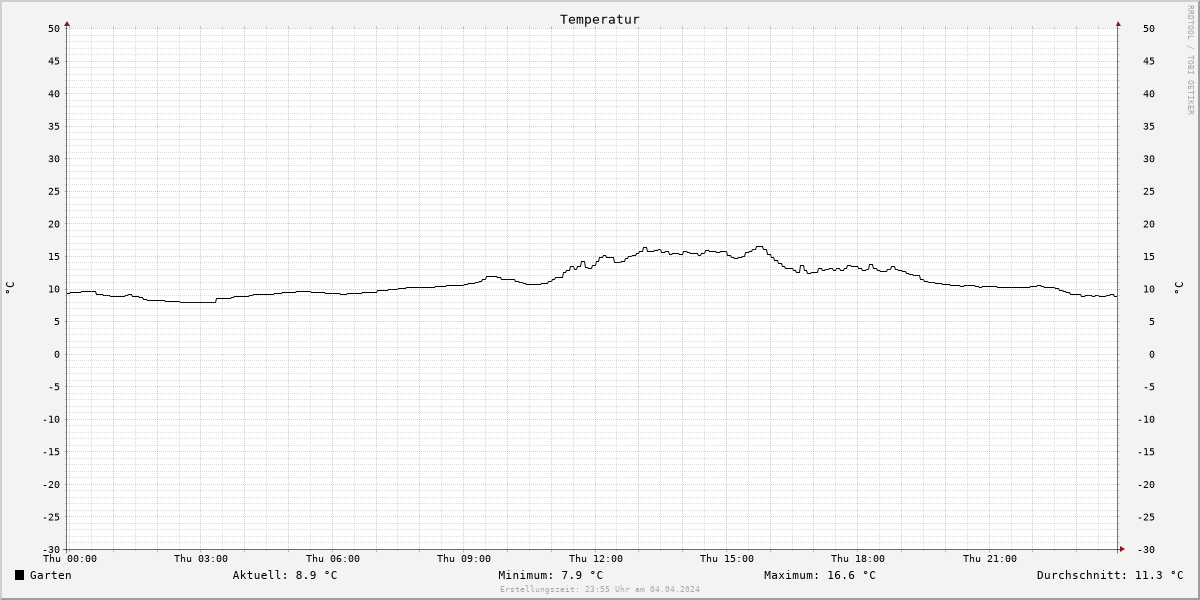Click the Thu 21:00 time axis label
Screen dimensions: 1200x600
point(990,559)
